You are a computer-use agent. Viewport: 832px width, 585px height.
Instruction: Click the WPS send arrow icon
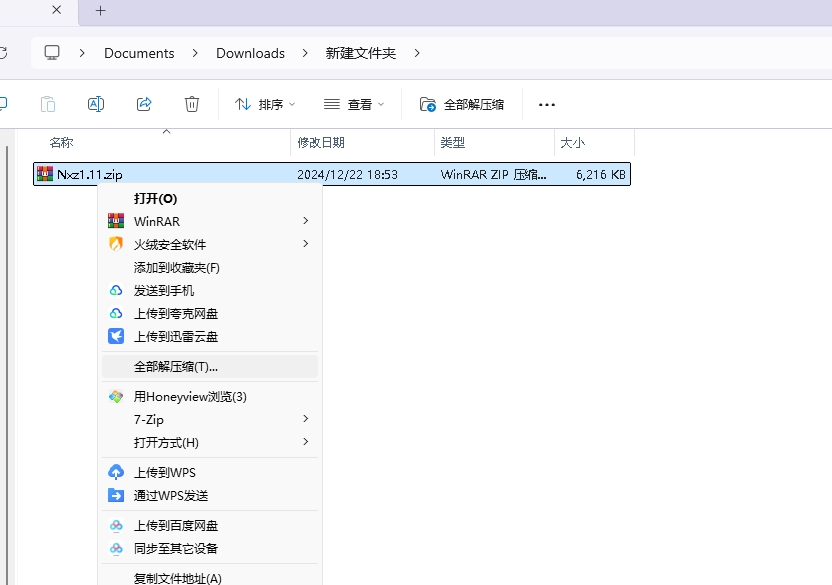[116, 495]
